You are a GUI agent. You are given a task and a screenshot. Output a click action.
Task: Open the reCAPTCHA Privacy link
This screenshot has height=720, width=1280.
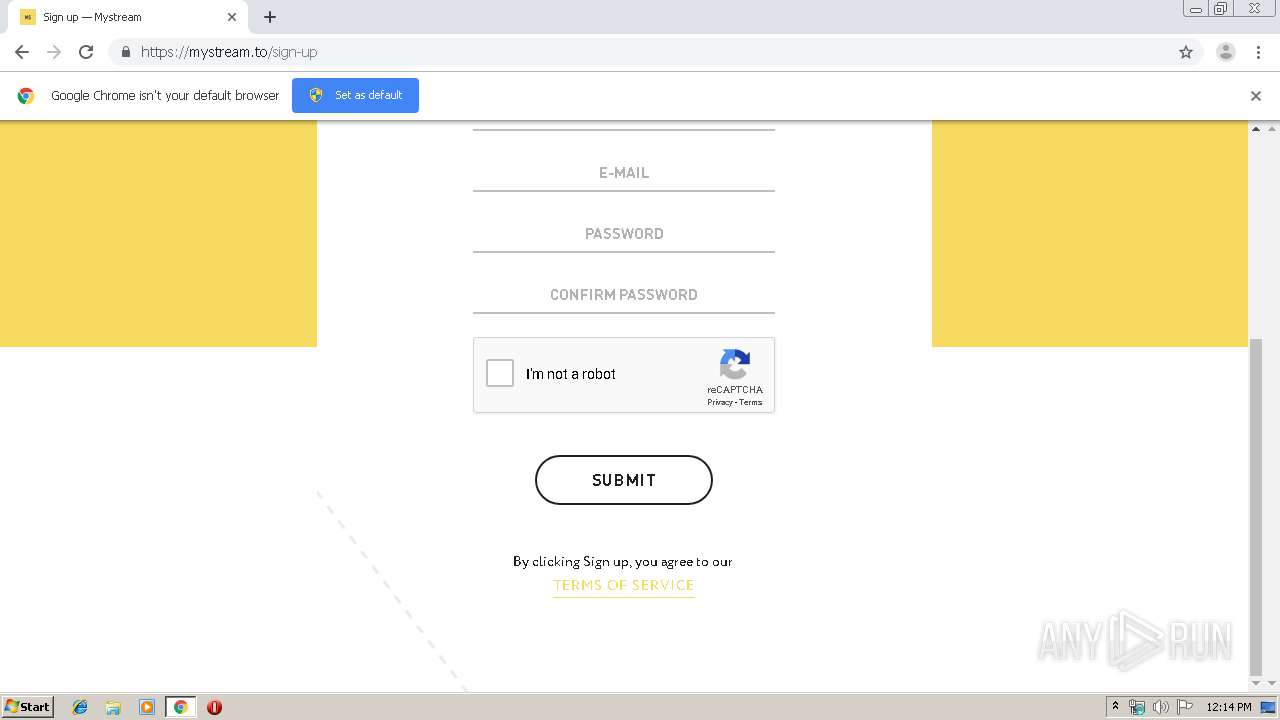click(x=719, y=402)
